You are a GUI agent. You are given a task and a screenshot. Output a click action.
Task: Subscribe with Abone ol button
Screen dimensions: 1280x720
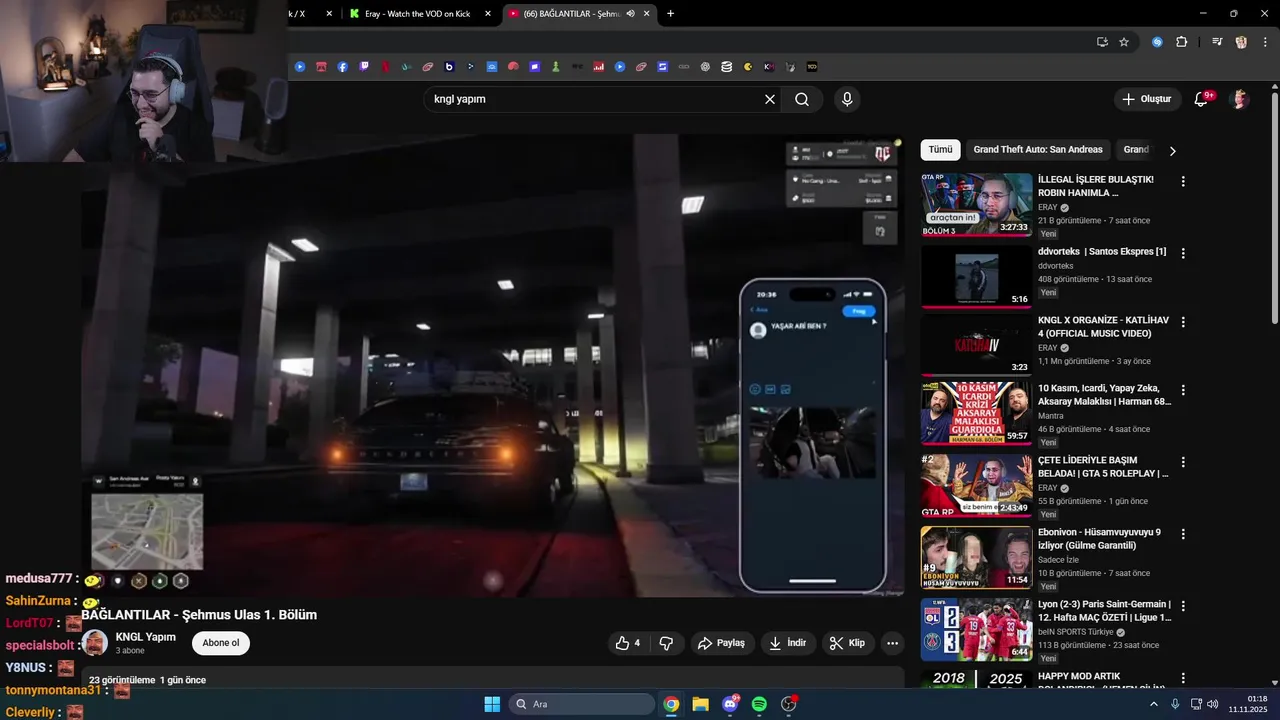[x=221, y=643]
